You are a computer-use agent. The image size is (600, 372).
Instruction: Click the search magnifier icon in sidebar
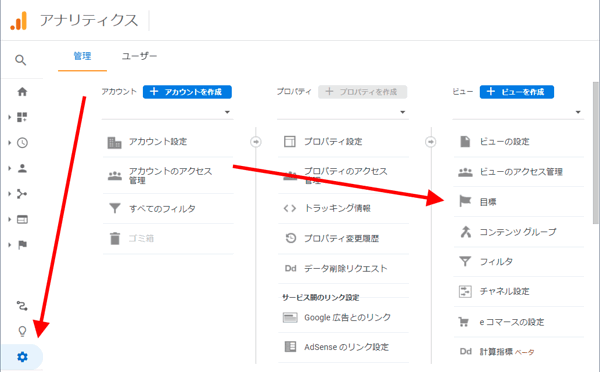point(21,60)
